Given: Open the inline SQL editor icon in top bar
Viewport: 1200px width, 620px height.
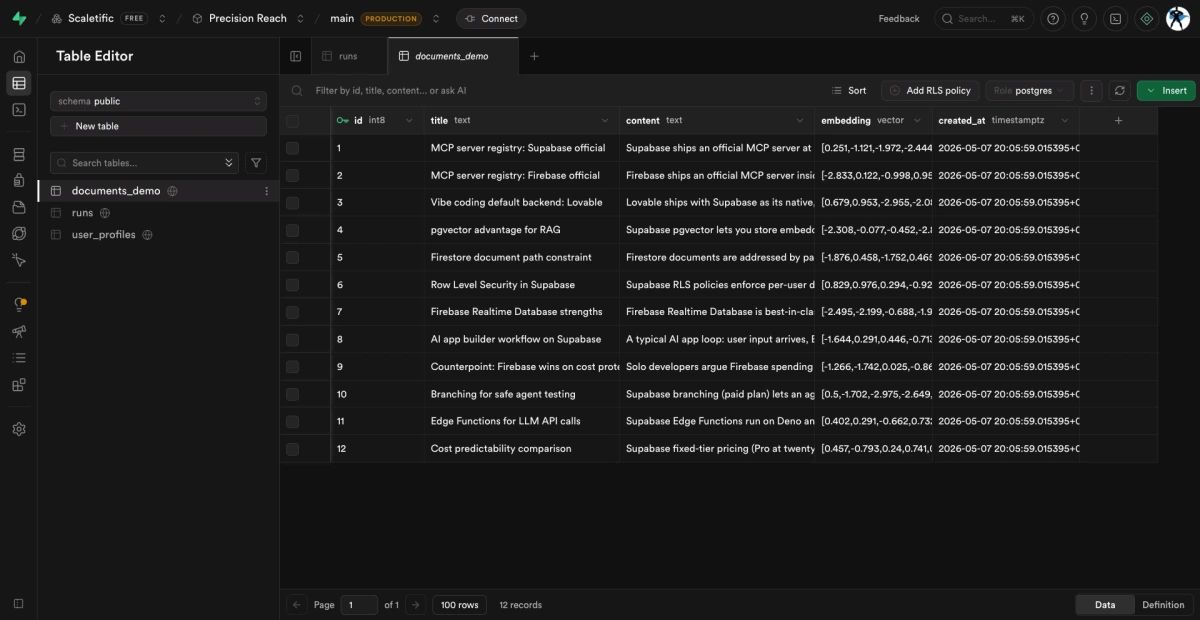Looking at the screenshot, I should tap(1116, 18).
